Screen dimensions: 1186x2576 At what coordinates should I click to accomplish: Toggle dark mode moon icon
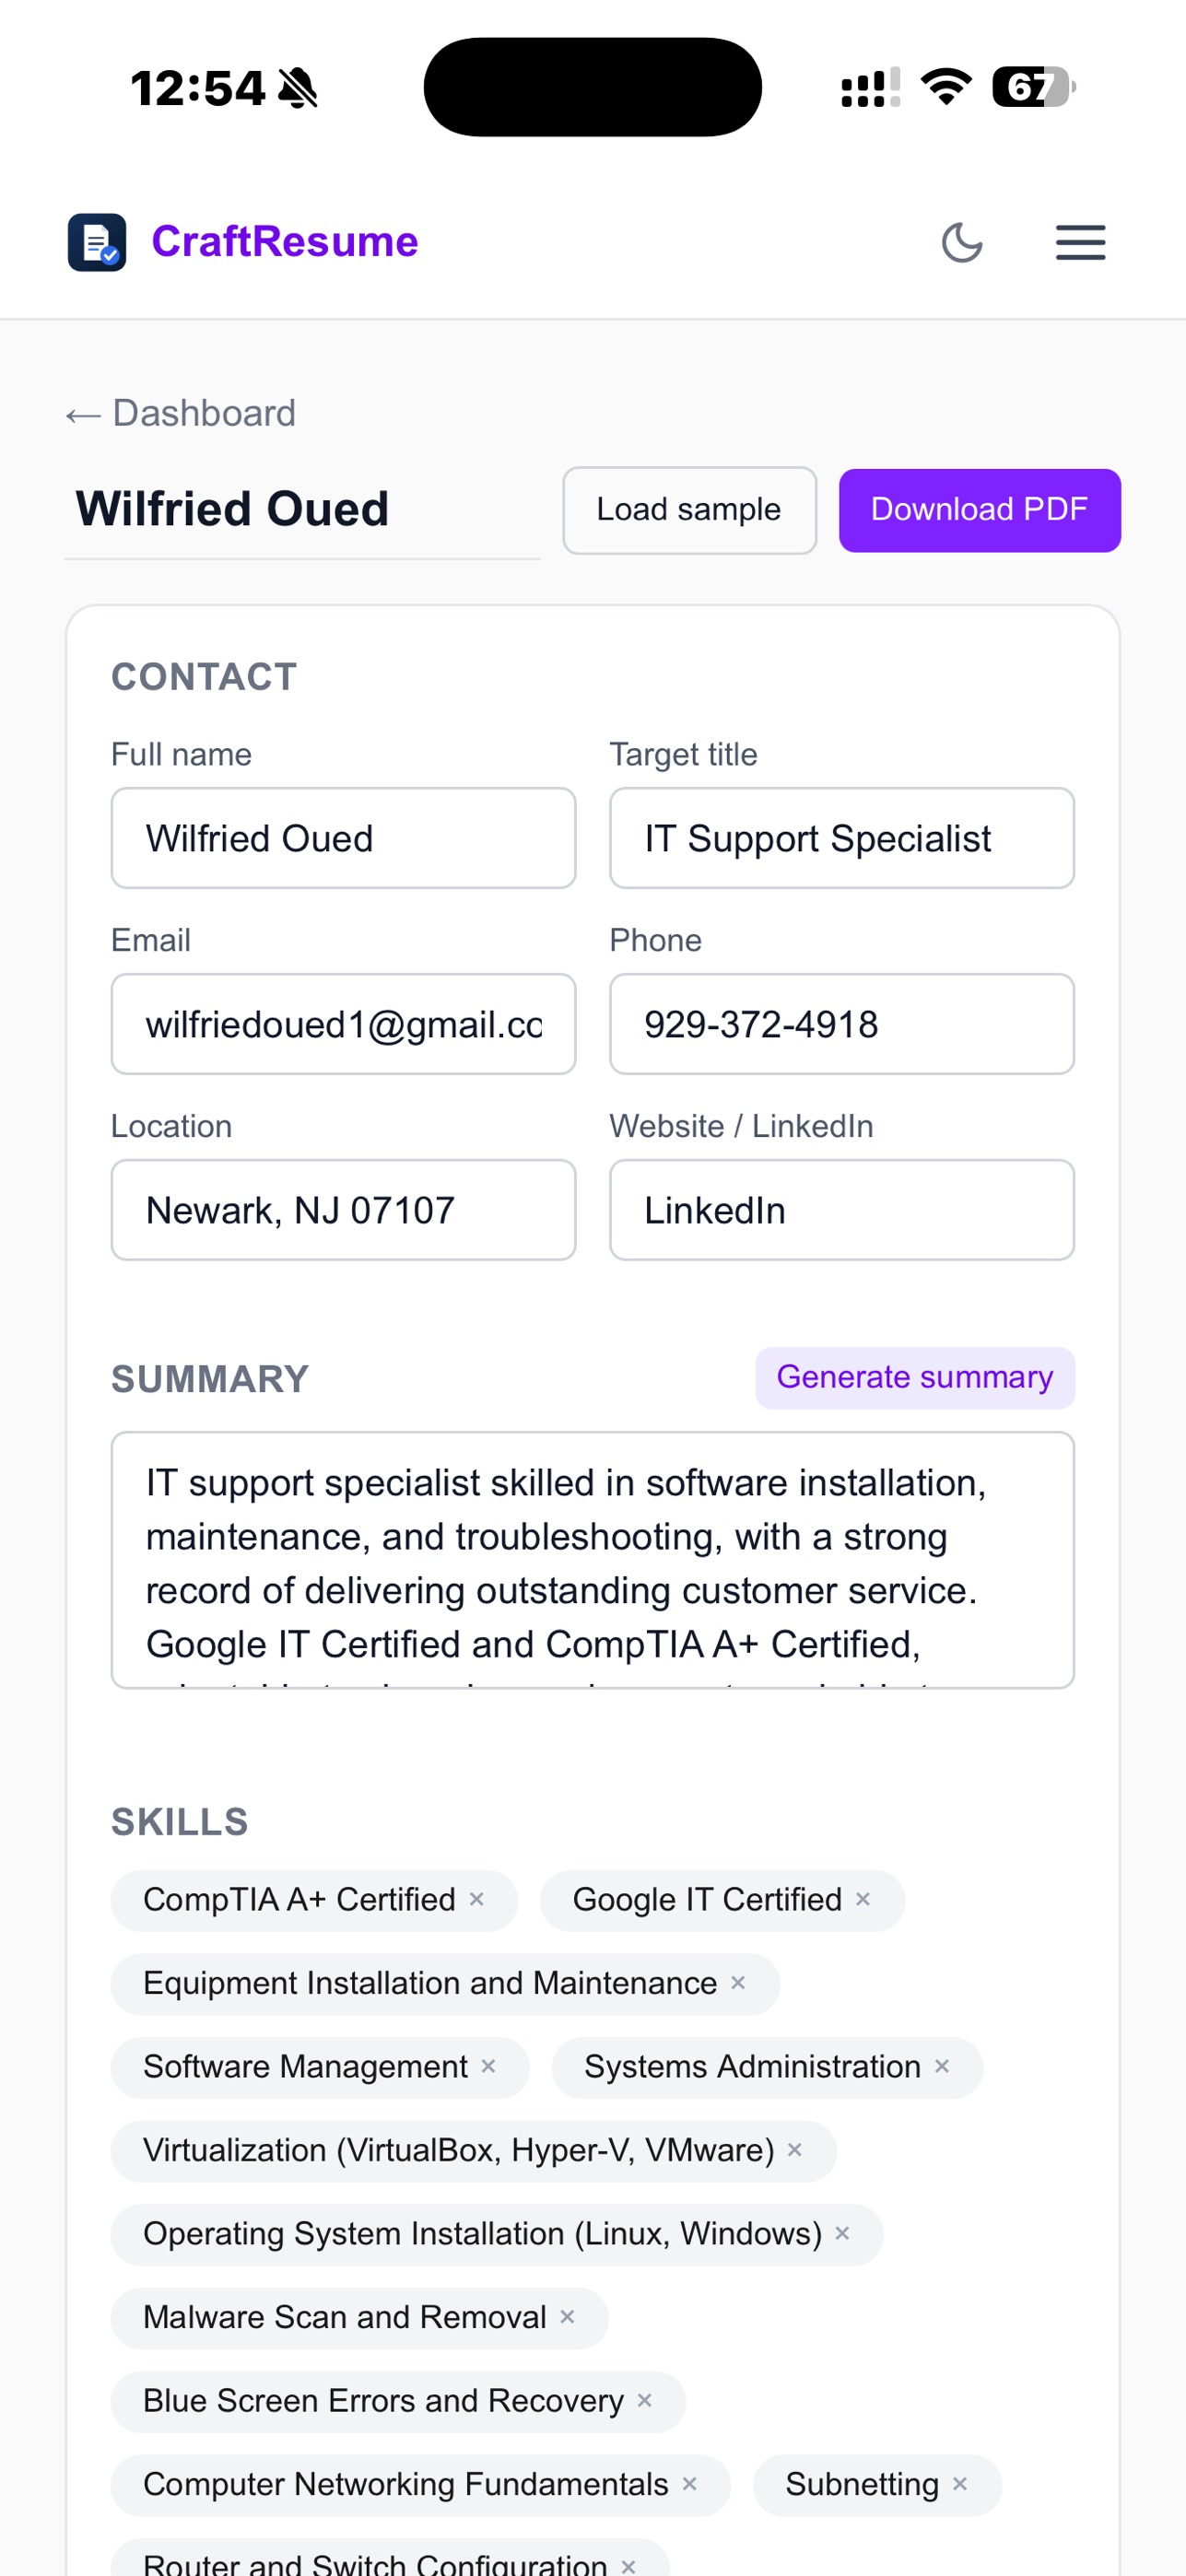coord(962,243)
